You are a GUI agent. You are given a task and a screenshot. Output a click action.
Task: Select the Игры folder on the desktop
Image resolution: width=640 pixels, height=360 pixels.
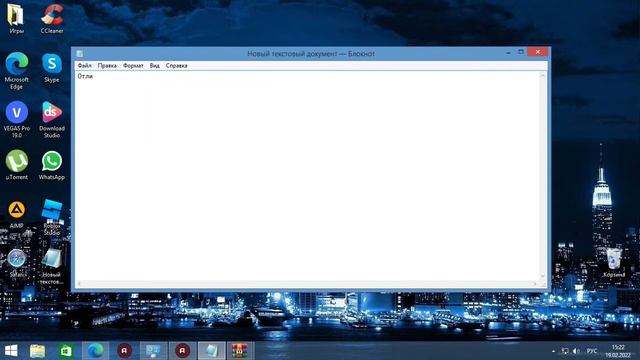[x=16, y=19]
